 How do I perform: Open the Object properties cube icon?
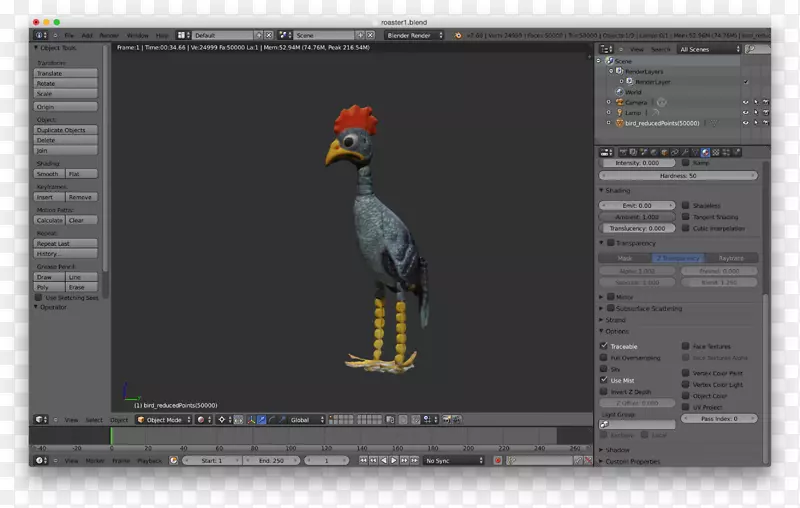pos(664,153)
